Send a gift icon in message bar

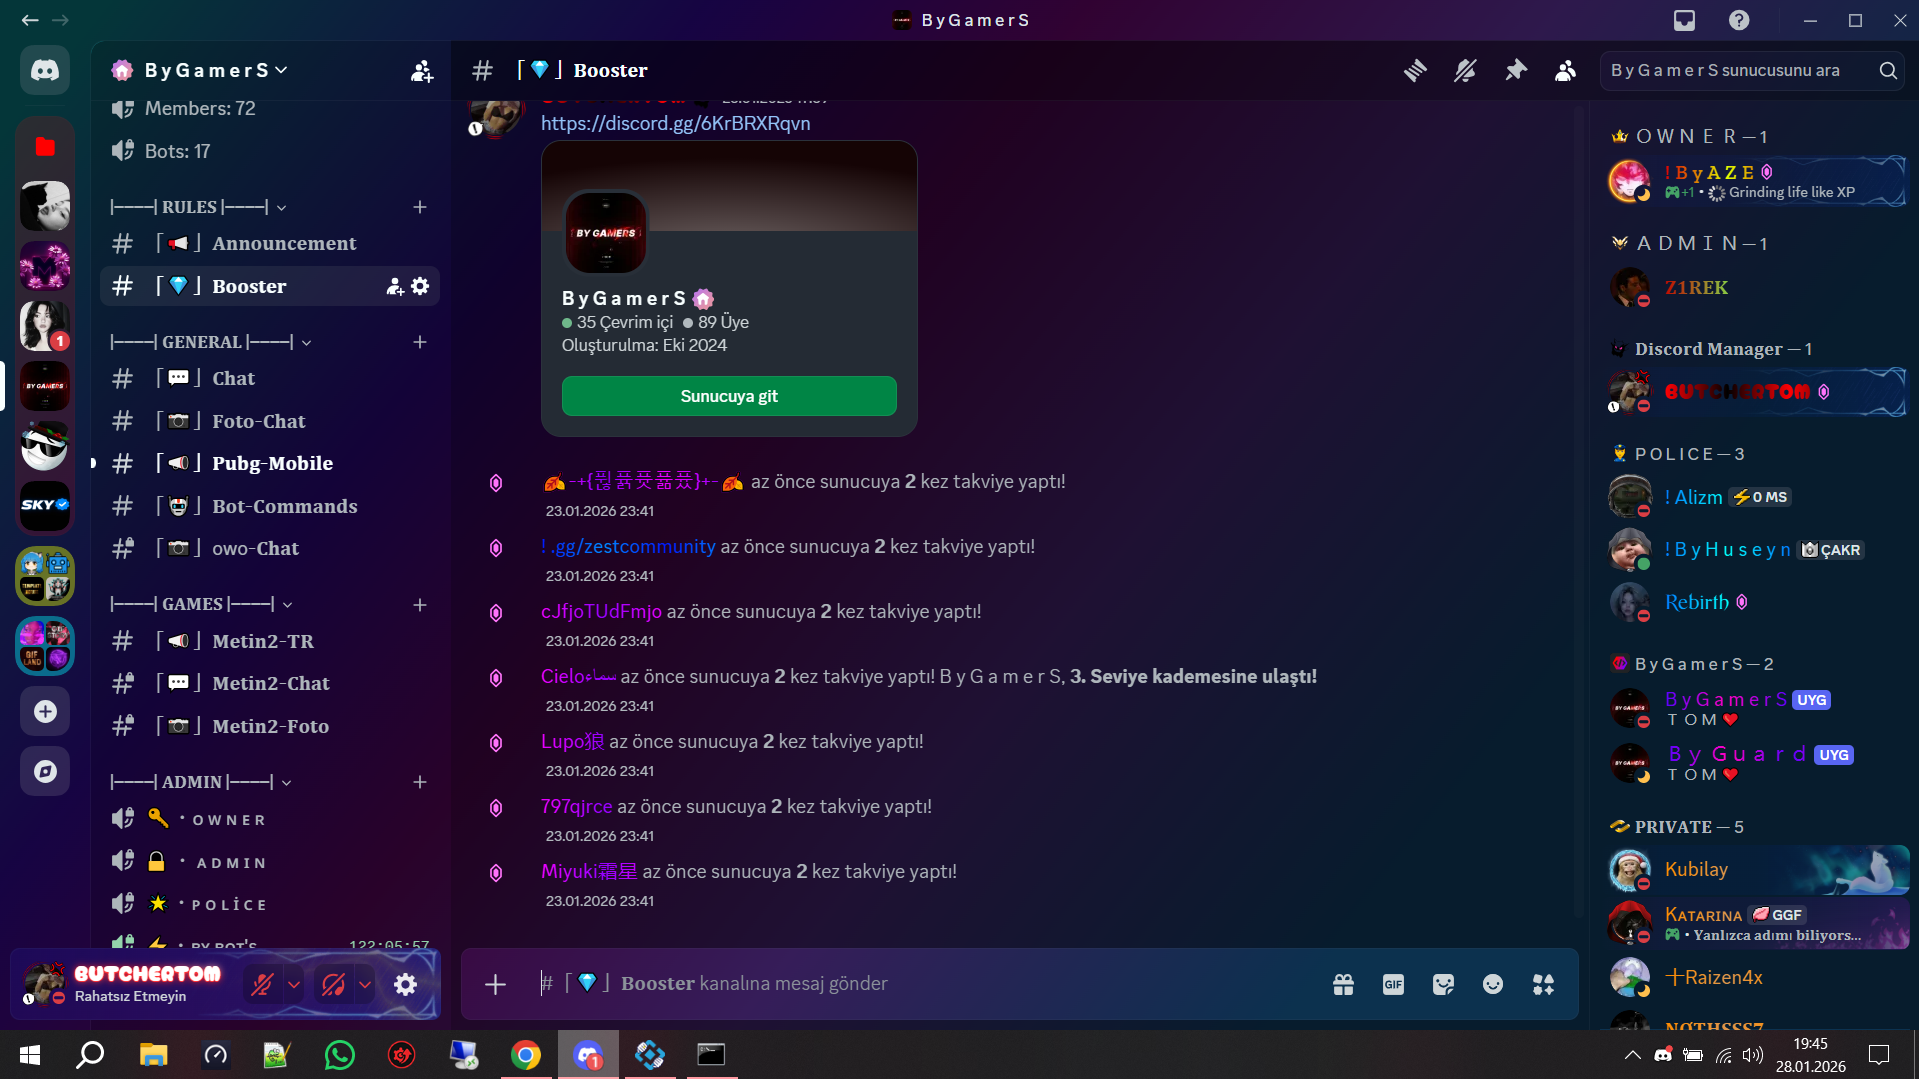[1343, 984]
